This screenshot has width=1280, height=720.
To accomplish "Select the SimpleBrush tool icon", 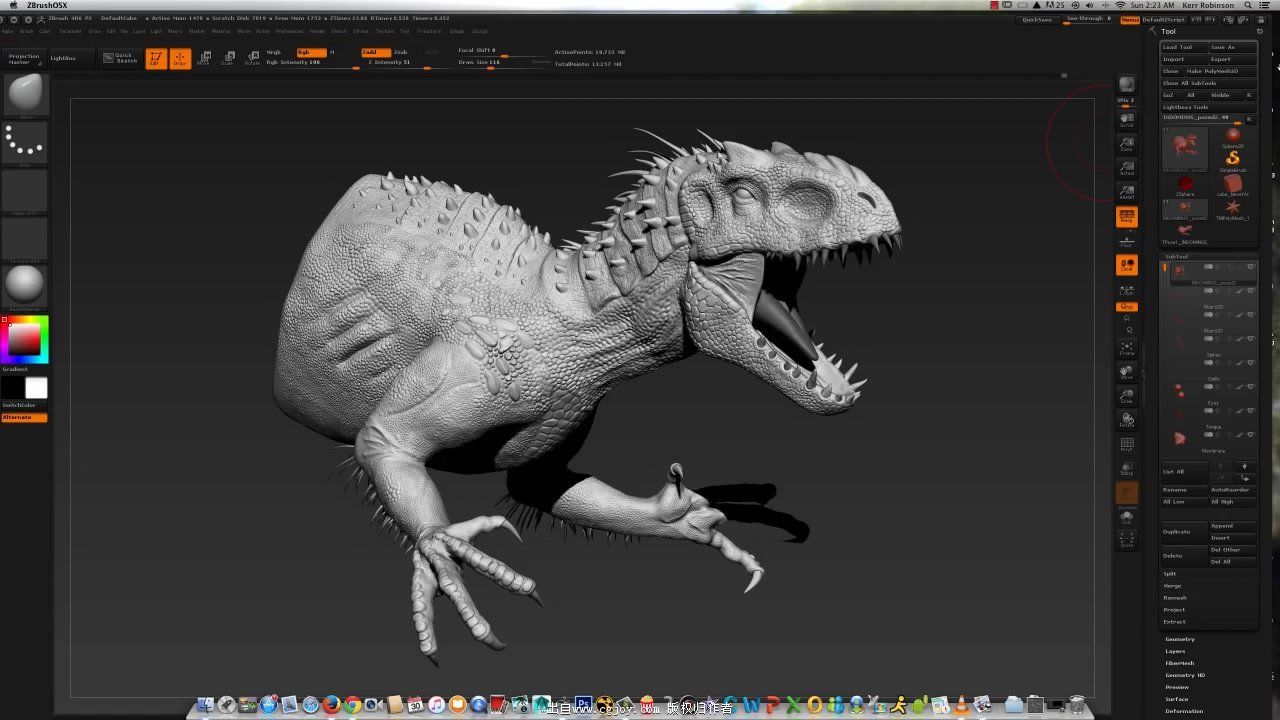I will point(1233,161).
